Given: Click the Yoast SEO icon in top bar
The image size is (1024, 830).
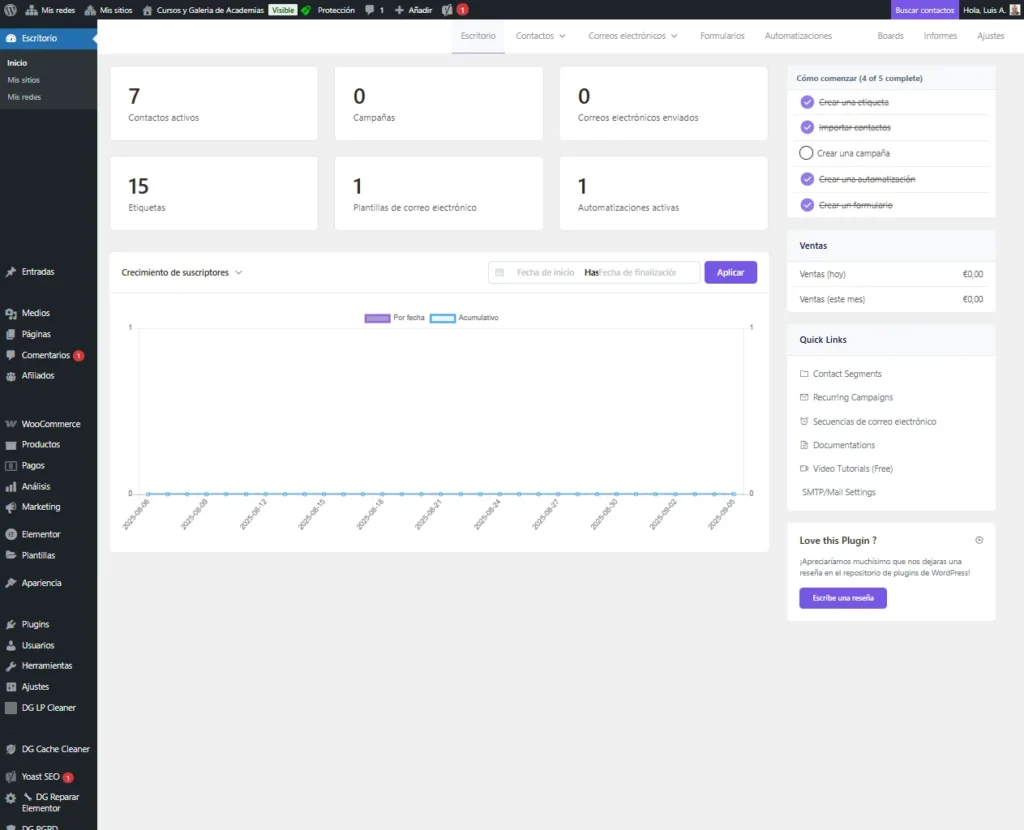Looking at the screenshot, I should coord(447,10).
